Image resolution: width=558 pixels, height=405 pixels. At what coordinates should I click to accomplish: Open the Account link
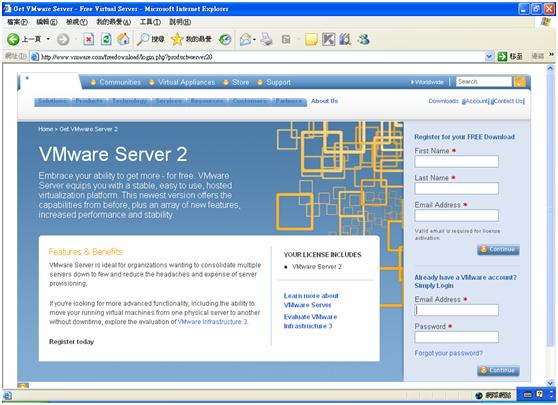[x=477, y=101]
